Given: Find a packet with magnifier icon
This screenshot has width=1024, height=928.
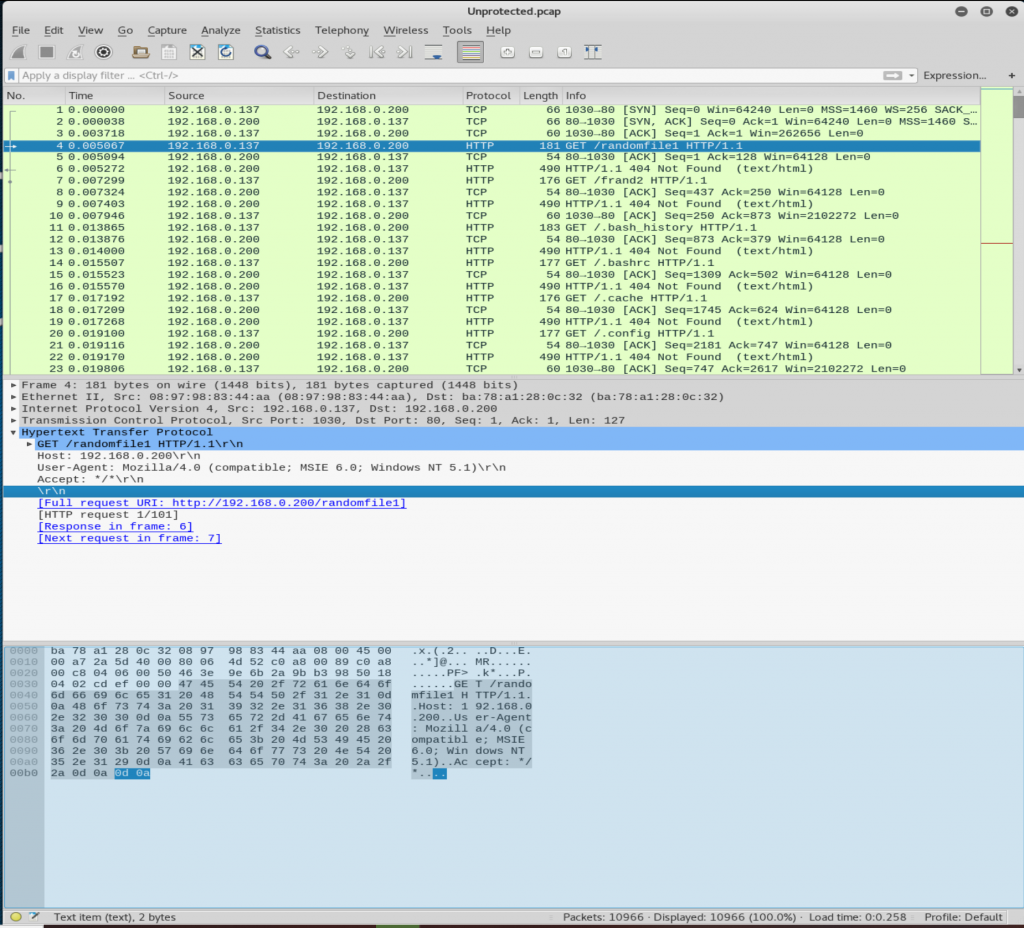Looking at the screenshot, I should coord(263,52).
